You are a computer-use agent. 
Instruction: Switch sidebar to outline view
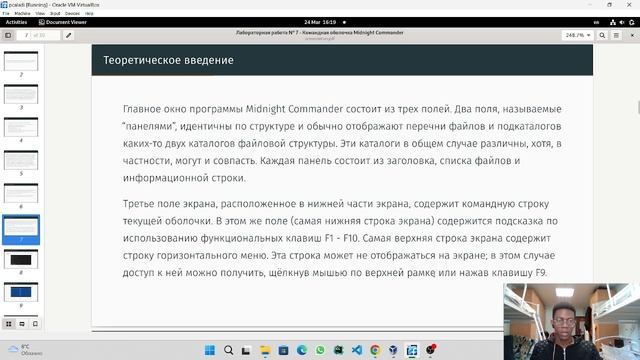click(22, 324)
